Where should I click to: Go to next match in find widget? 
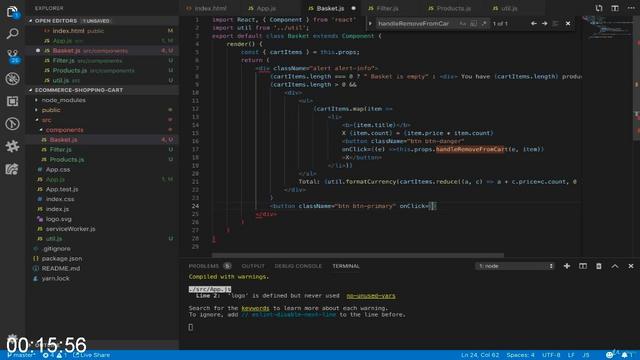(x=544, y=24)
